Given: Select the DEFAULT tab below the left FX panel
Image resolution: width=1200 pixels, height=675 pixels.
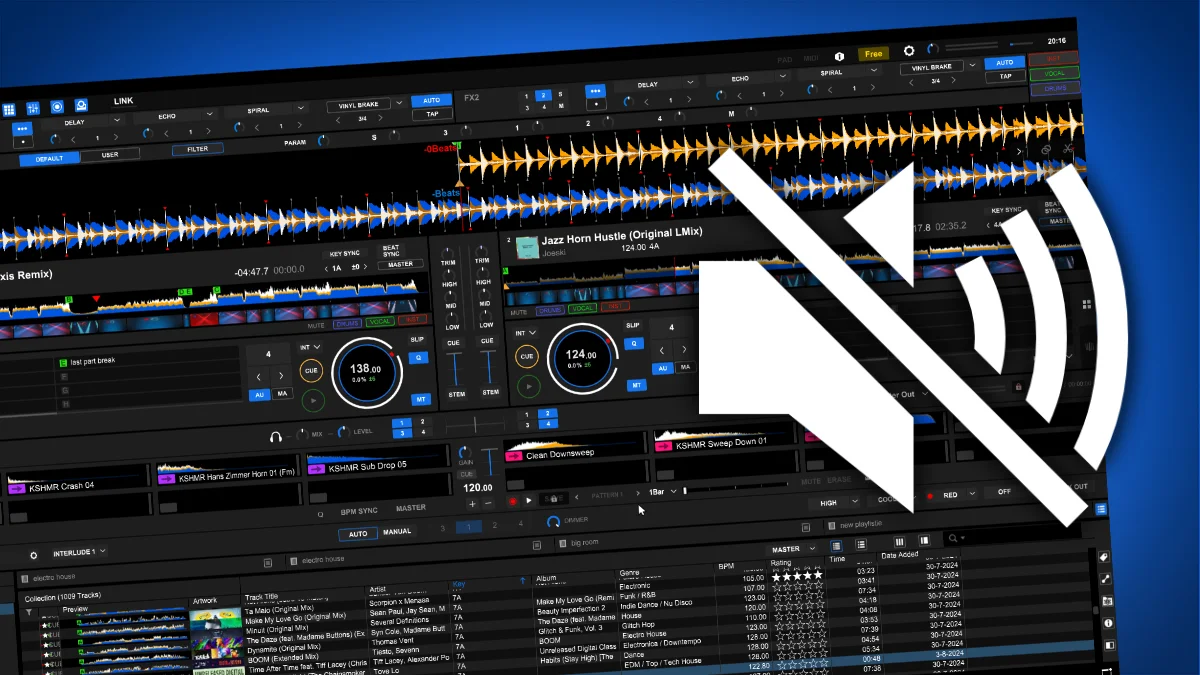Looking at the screenshot, I should 48,158.
